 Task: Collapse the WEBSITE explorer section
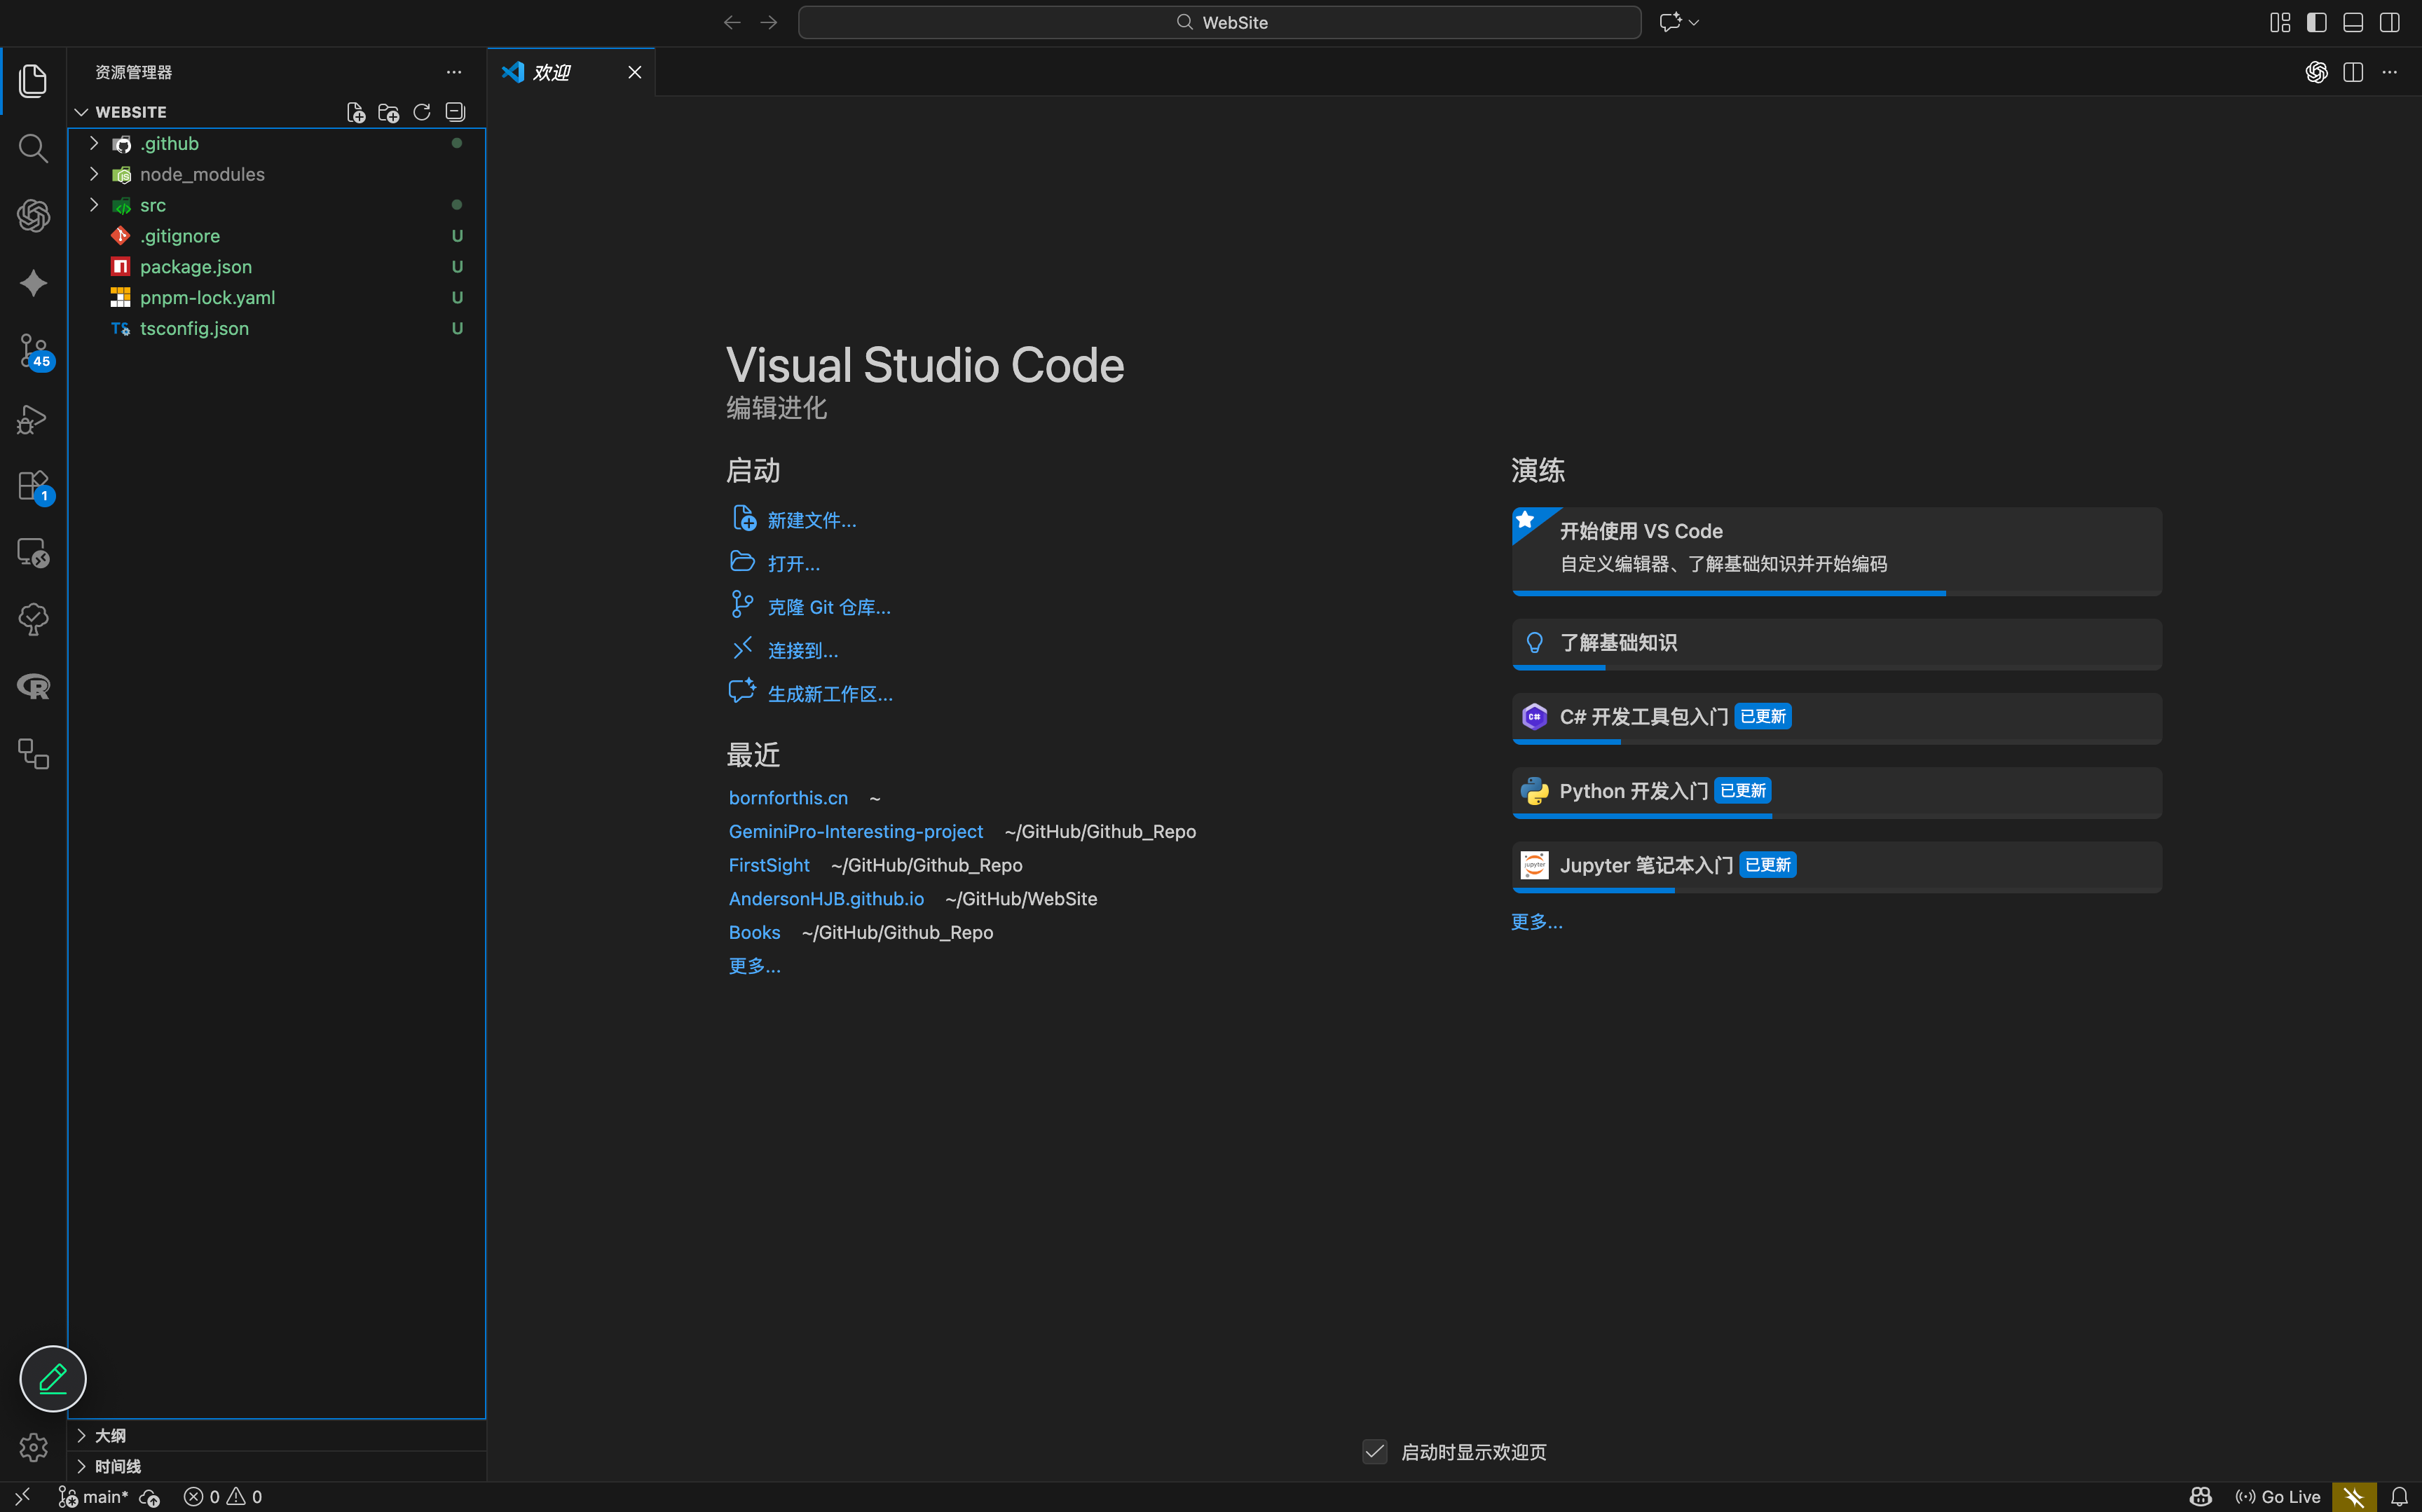tap(81, 112)
